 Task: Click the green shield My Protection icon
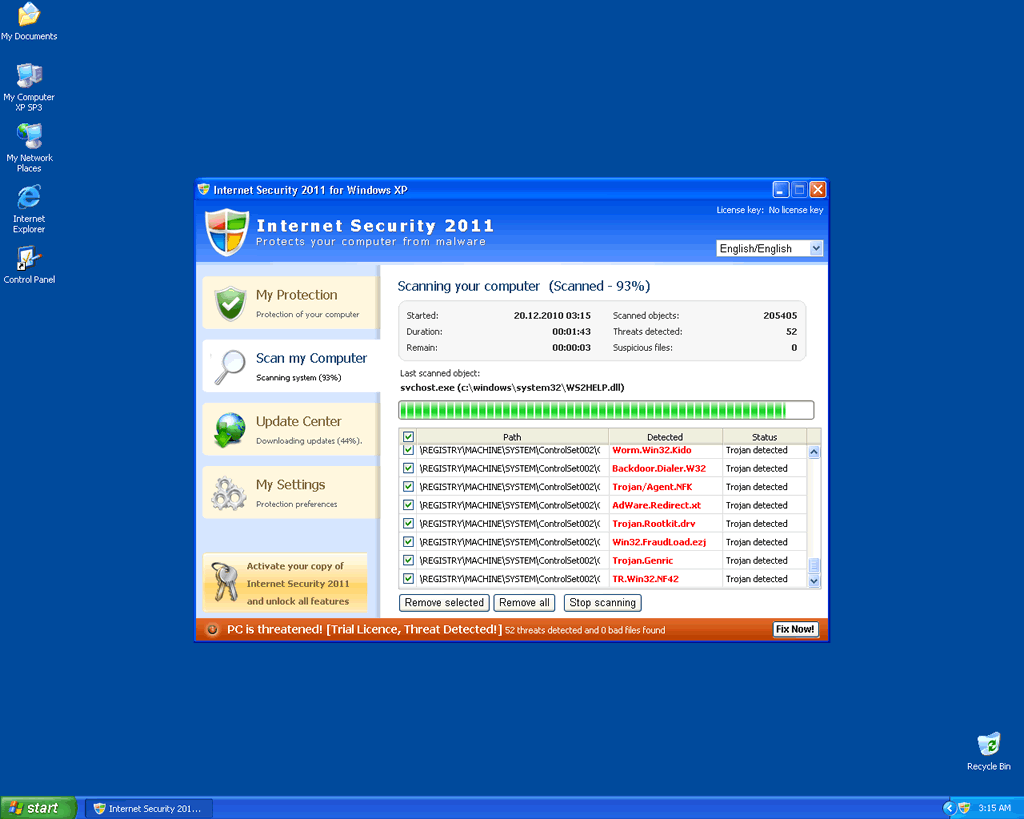[231, 303]
